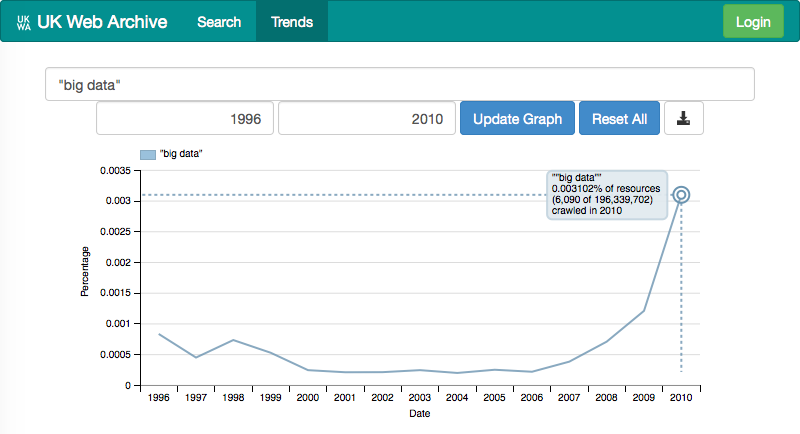Toggle the "big data" legend label

click(181, 154)
